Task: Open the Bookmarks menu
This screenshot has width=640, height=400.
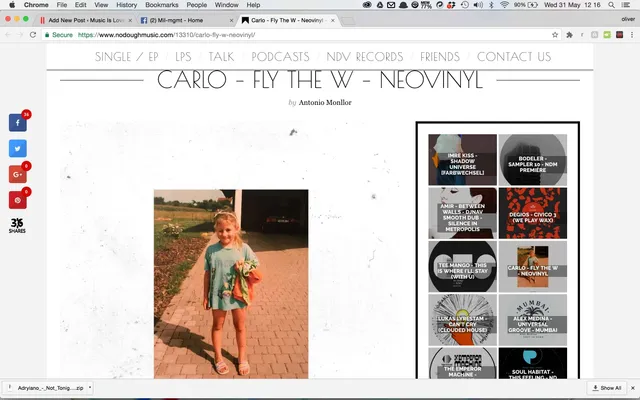Action: pos(162,5)
